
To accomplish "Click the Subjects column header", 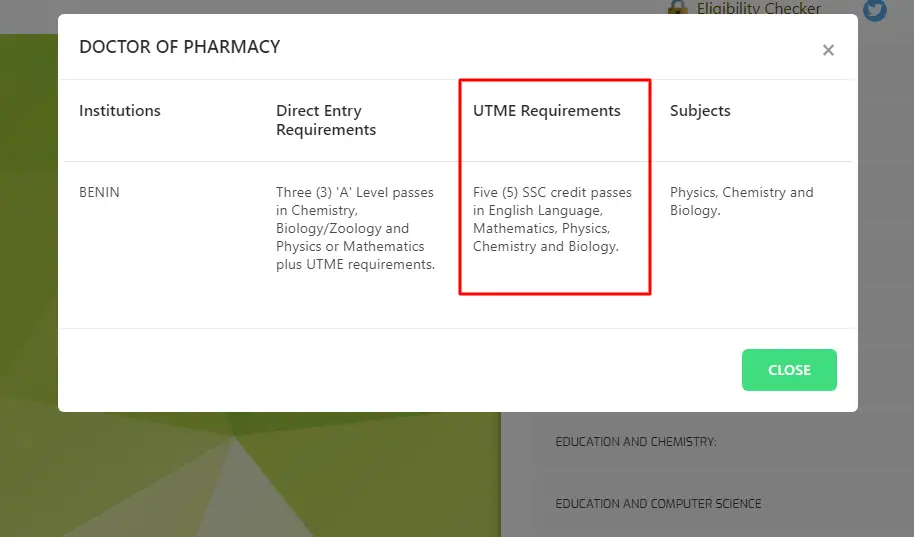I will (x=699, y=110).
